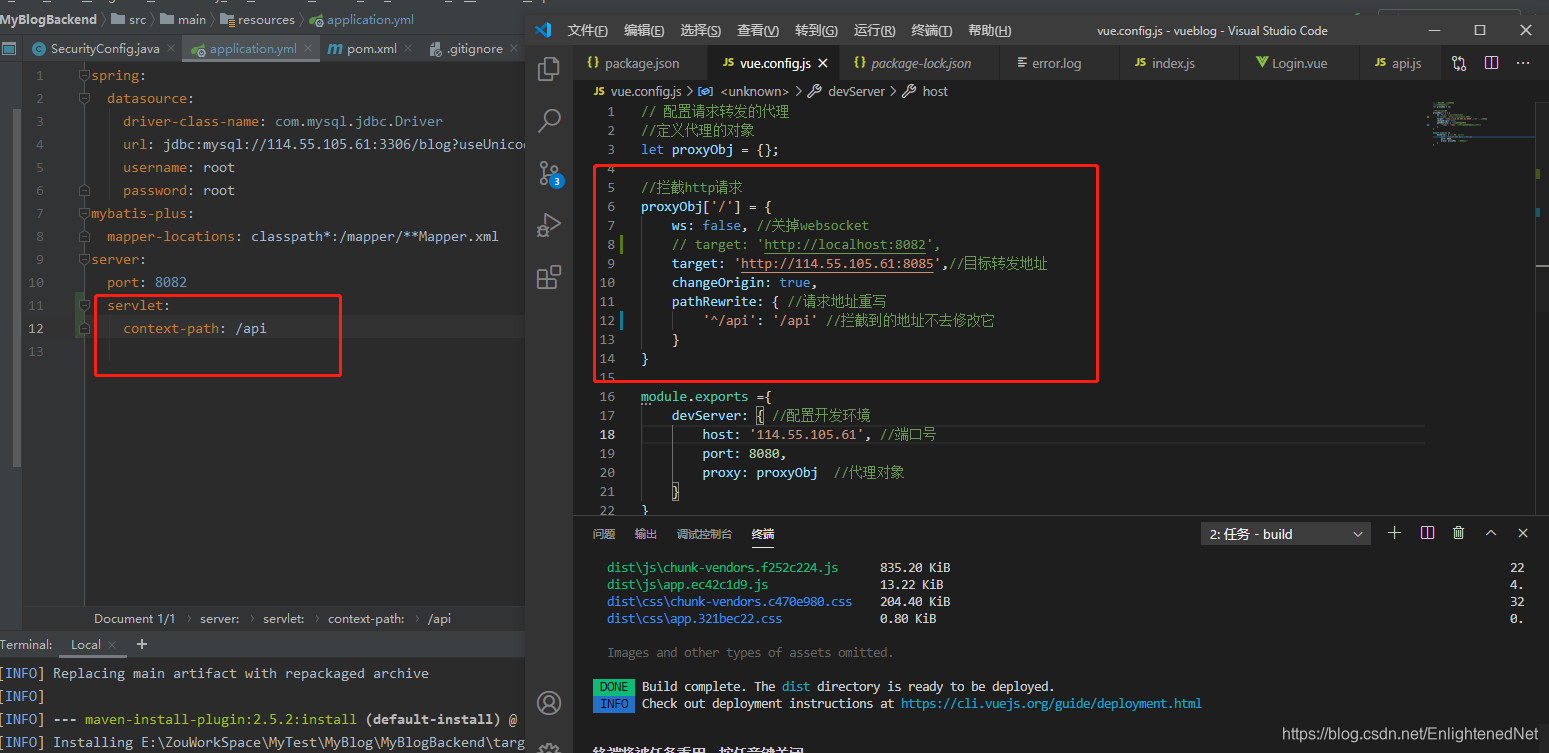Screen dimensions: 1549x753
Task: Add a new IntelliJ terminal session
Action: click(x=142, y=644)
